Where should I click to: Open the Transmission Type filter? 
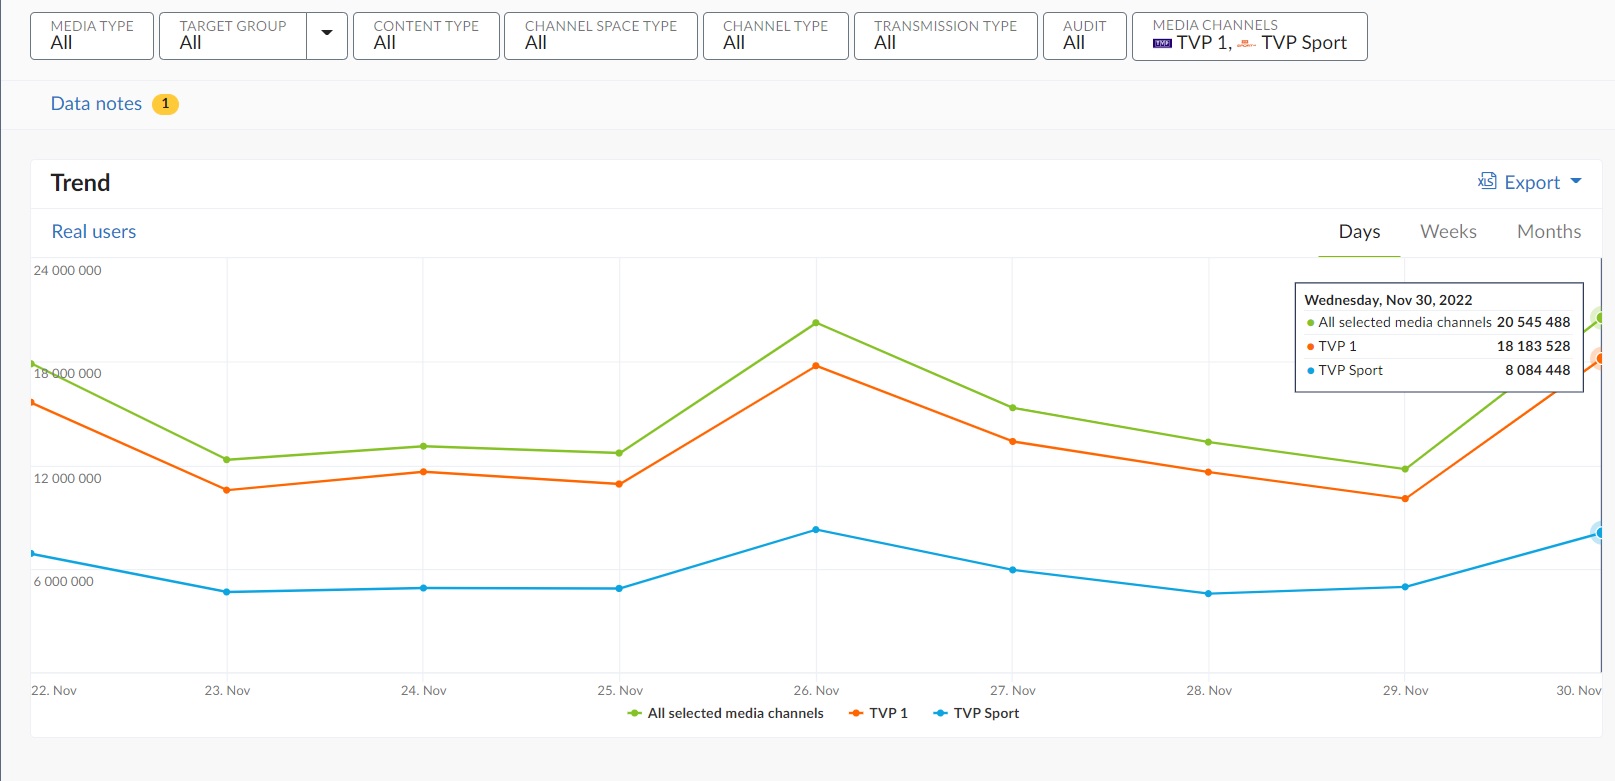tap(945, 35)
